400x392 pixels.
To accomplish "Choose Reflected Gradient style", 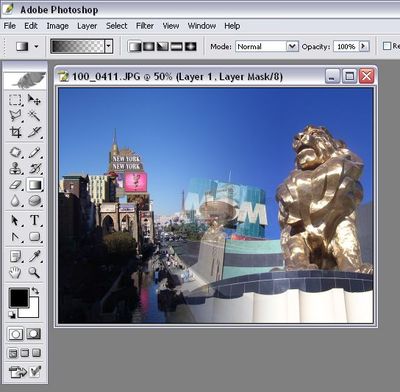I will pos(176,46).
